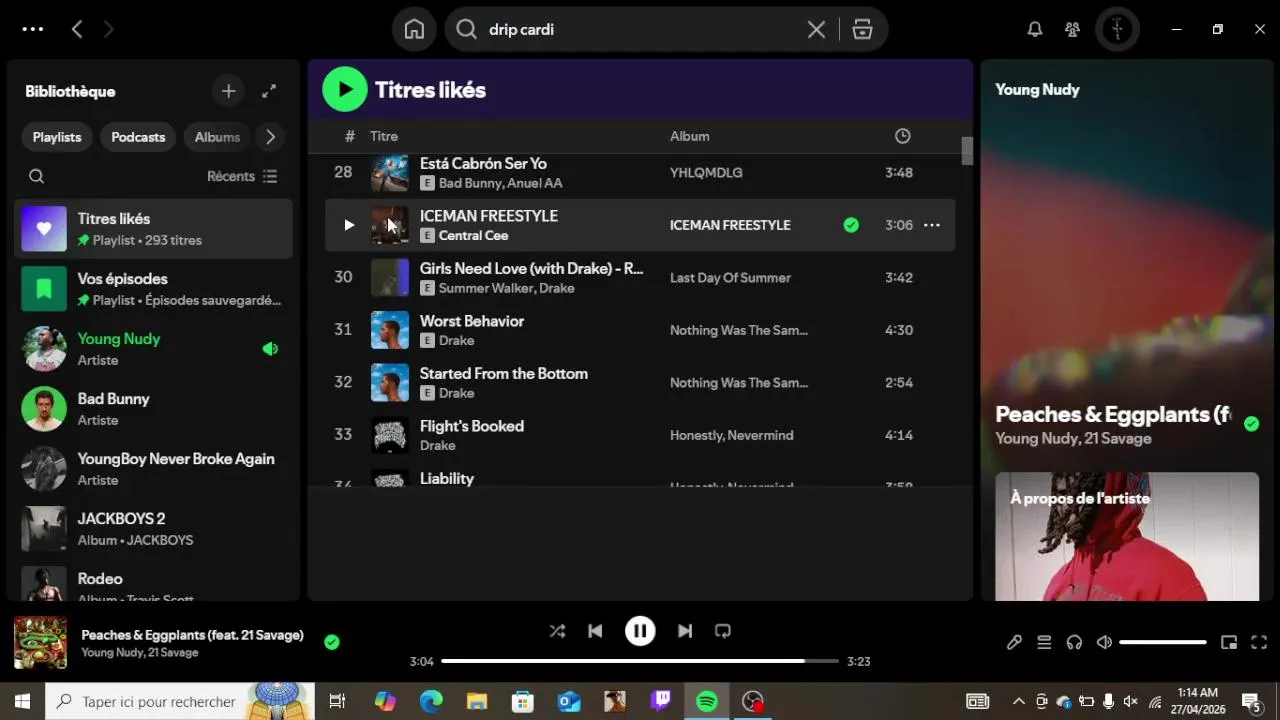Open the Spotify three-dot main menu
The width and height of the screenshot is (1280, 720).
pos(33,29)
